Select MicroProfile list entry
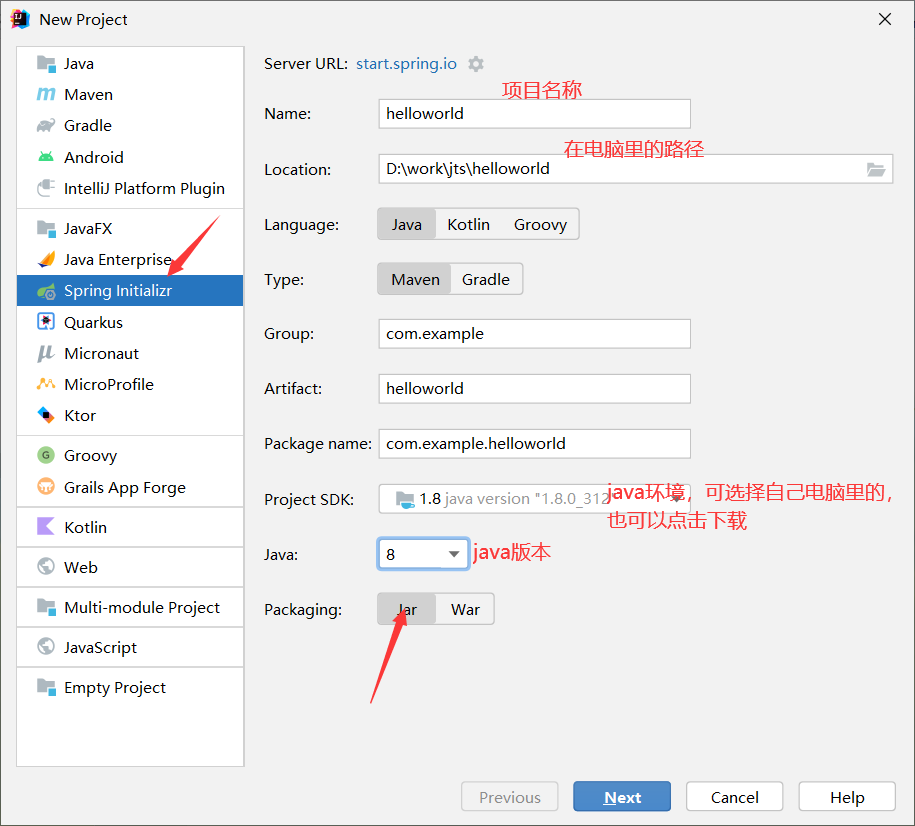Screen dimensions: 915x826 coord(130,384)
